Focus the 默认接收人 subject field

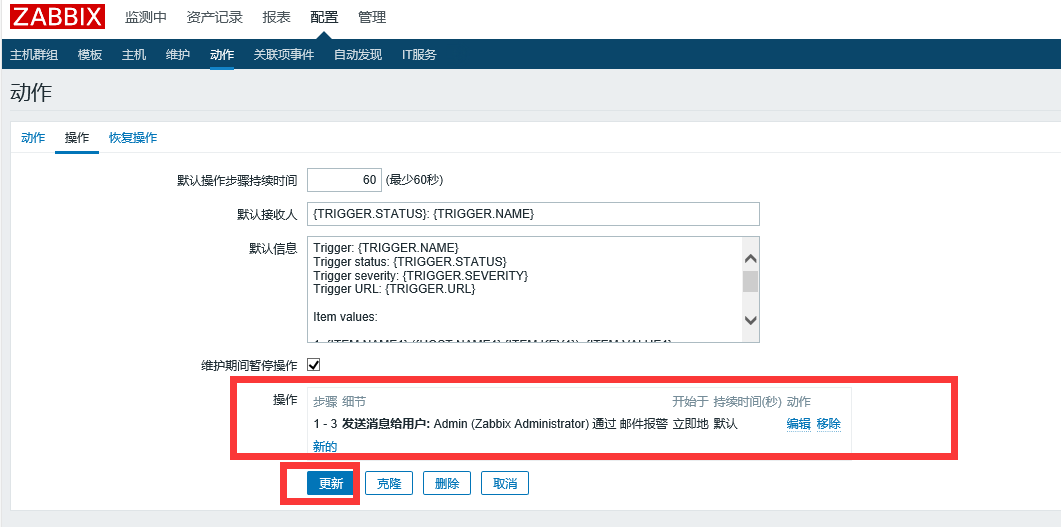pyautogui.click(x=533, y=214)
